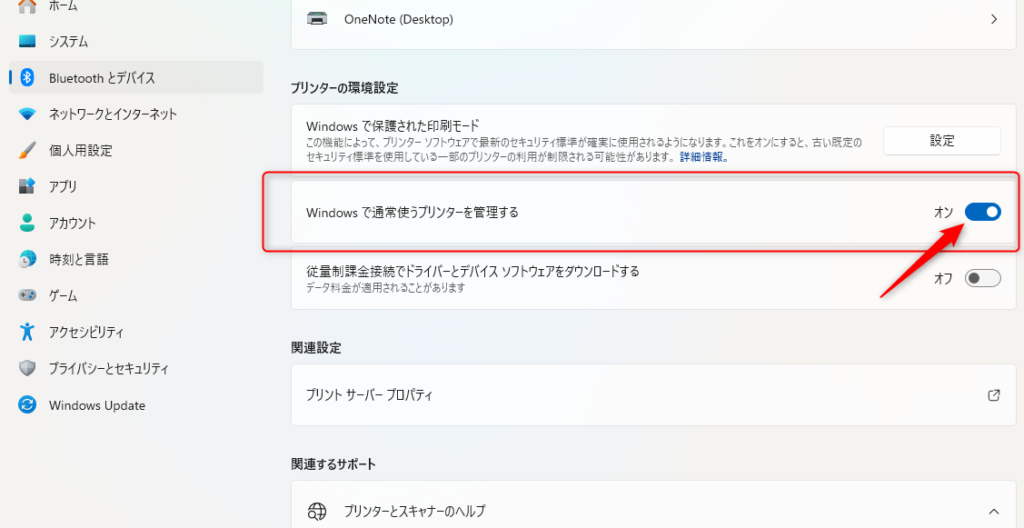
Task: Select プライバシーとセキュリティ sidebar item
Action: coord(108,368)
